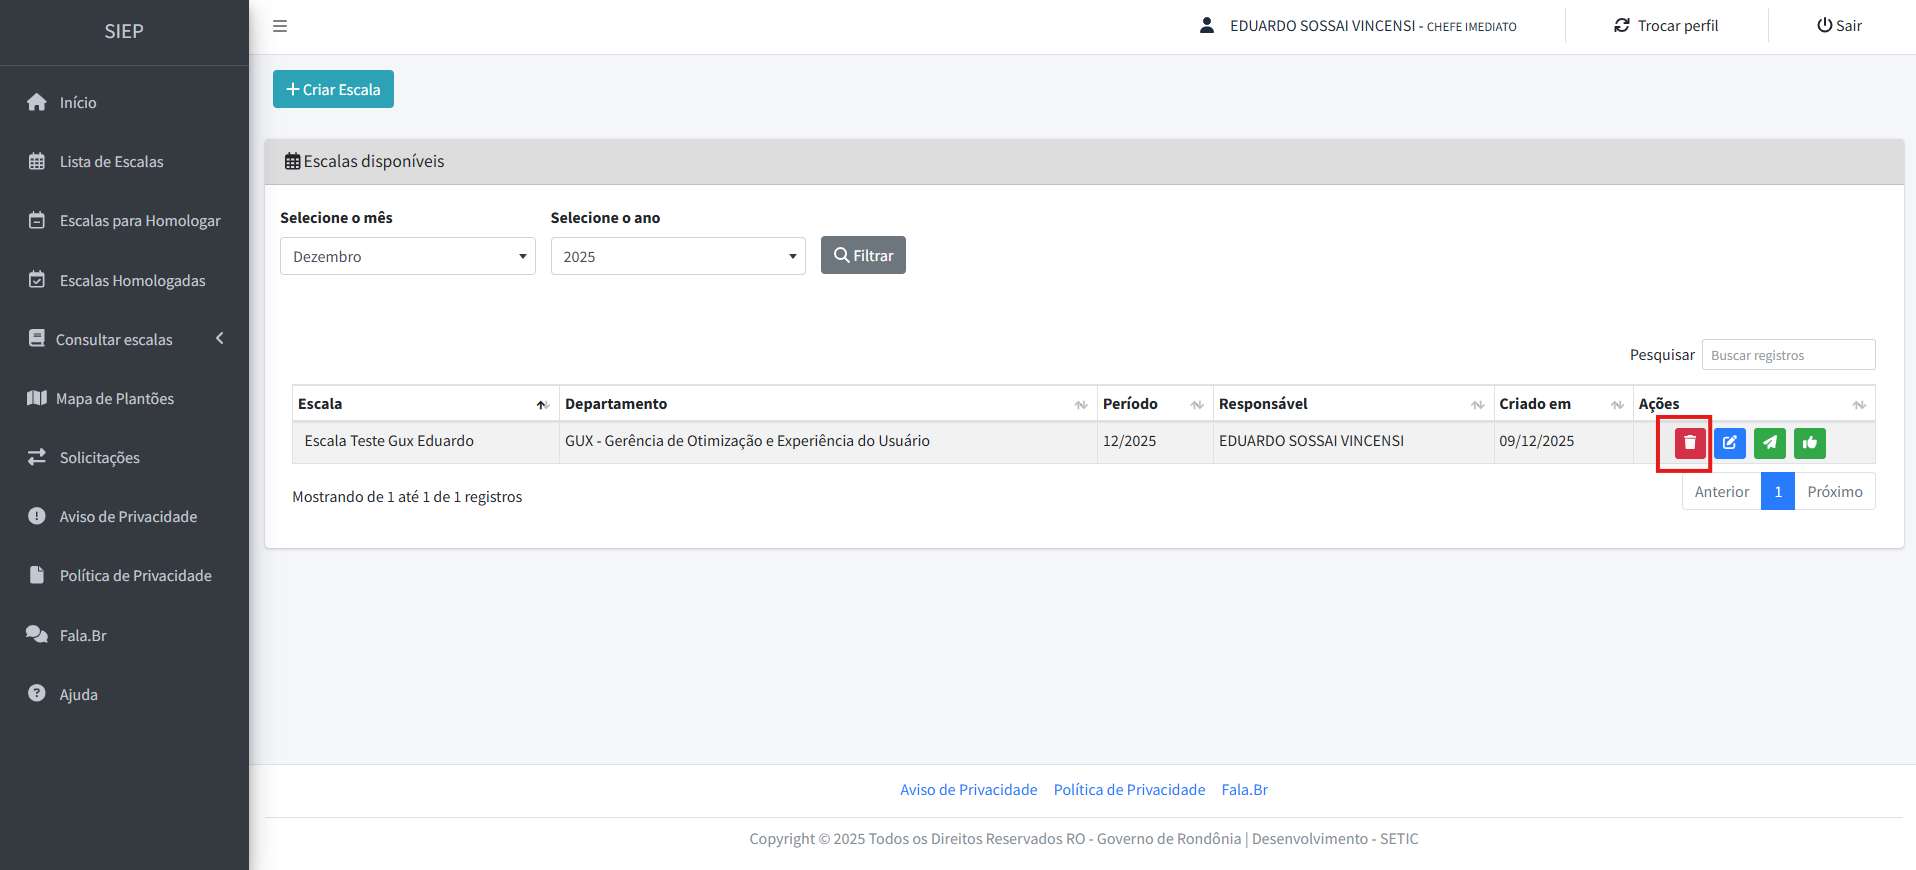Open Mapa de Plantões menu item

pos(114,399)
